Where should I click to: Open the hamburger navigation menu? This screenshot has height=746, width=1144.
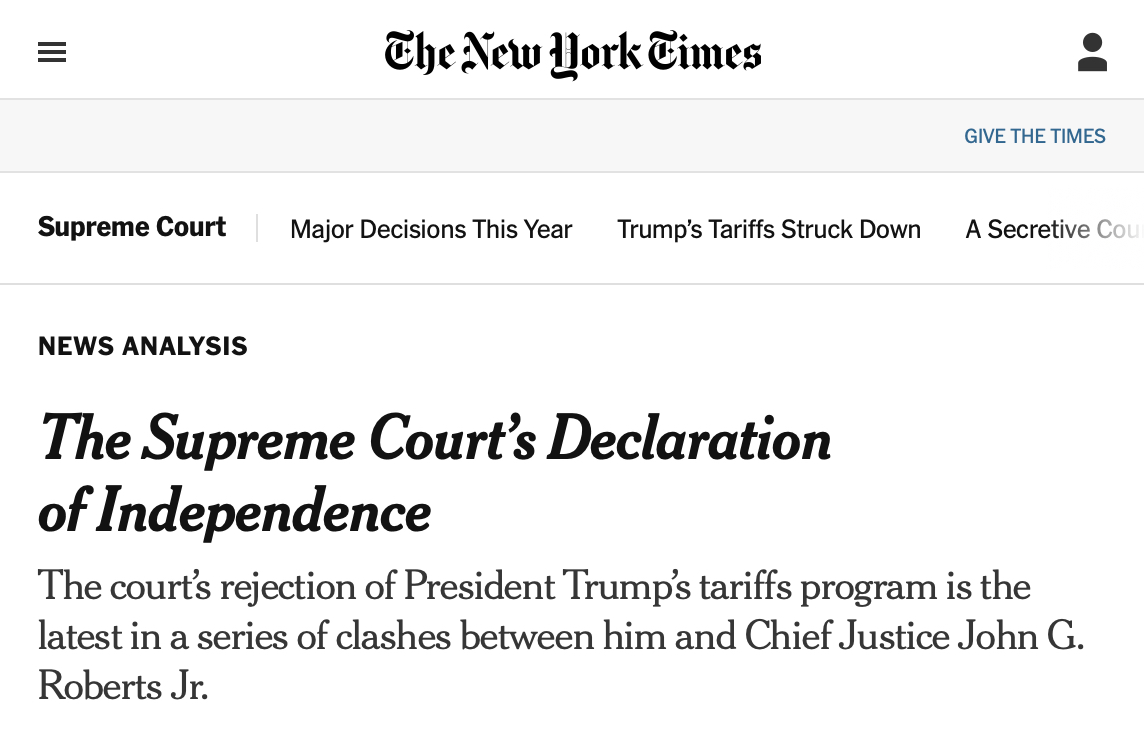(52, 52)
